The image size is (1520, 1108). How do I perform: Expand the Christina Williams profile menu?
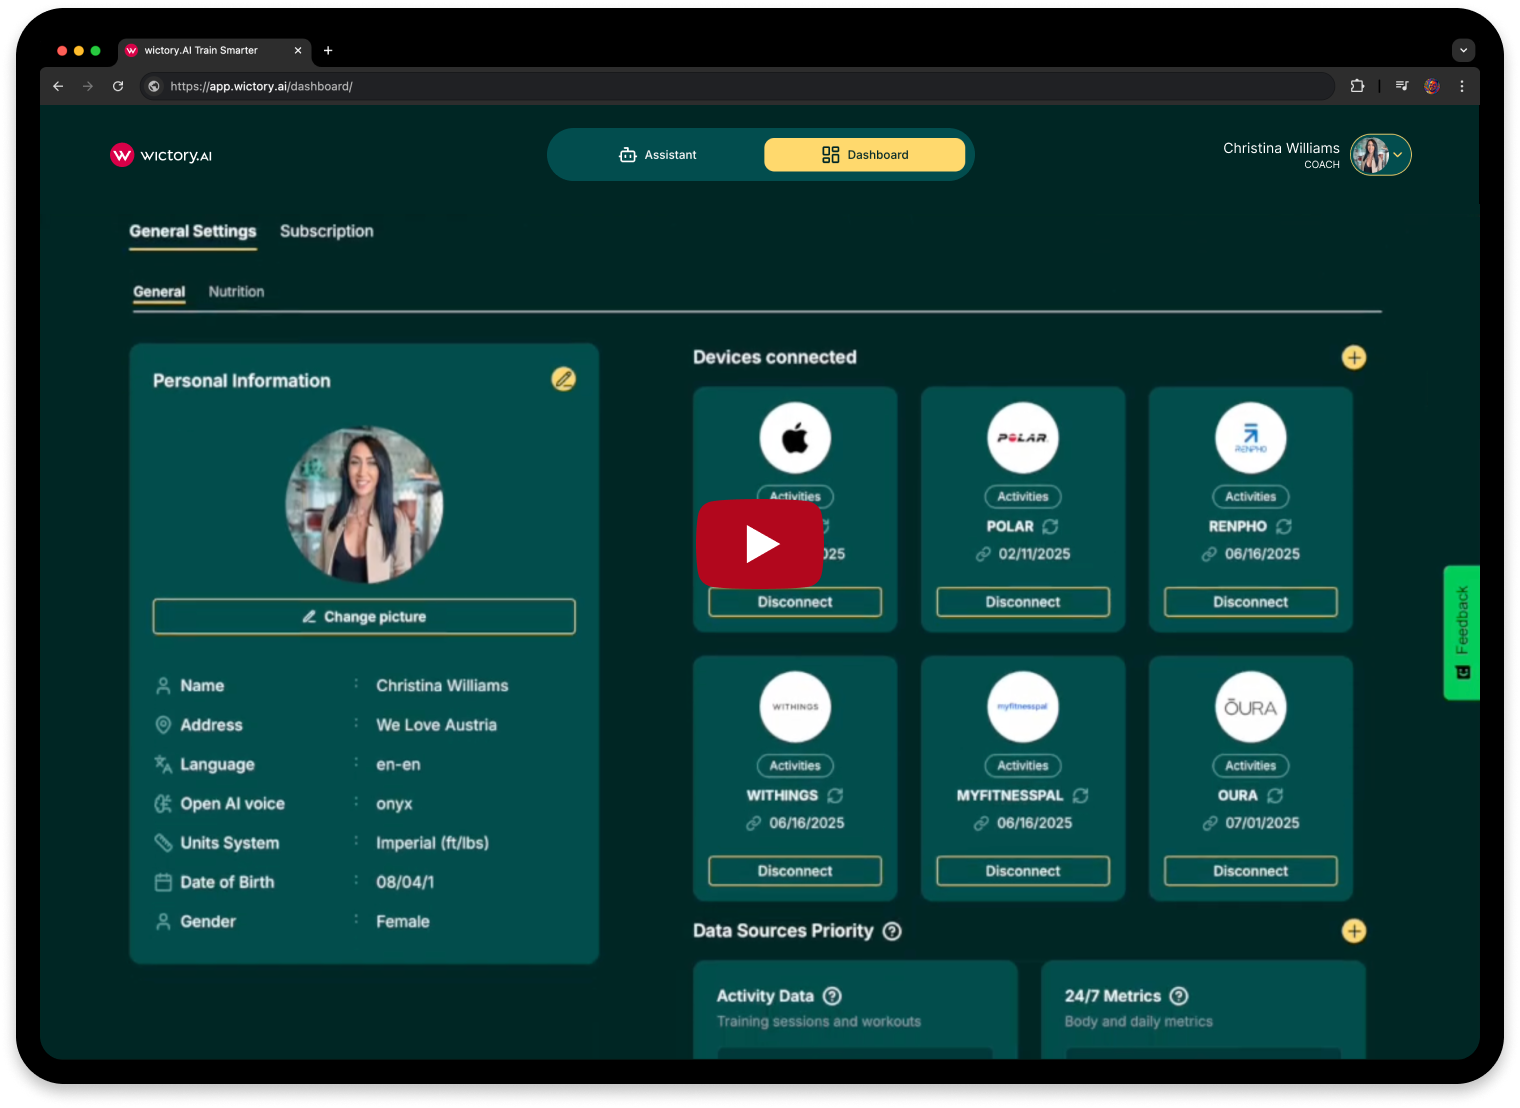(1398, 154)
